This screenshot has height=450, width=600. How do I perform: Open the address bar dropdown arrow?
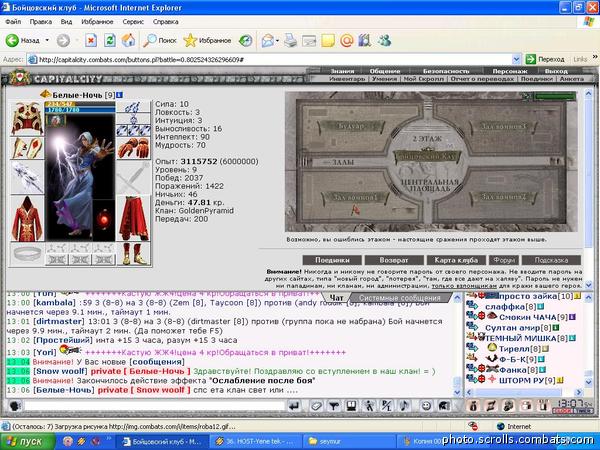pyautogui.click(x=516, y=59)
